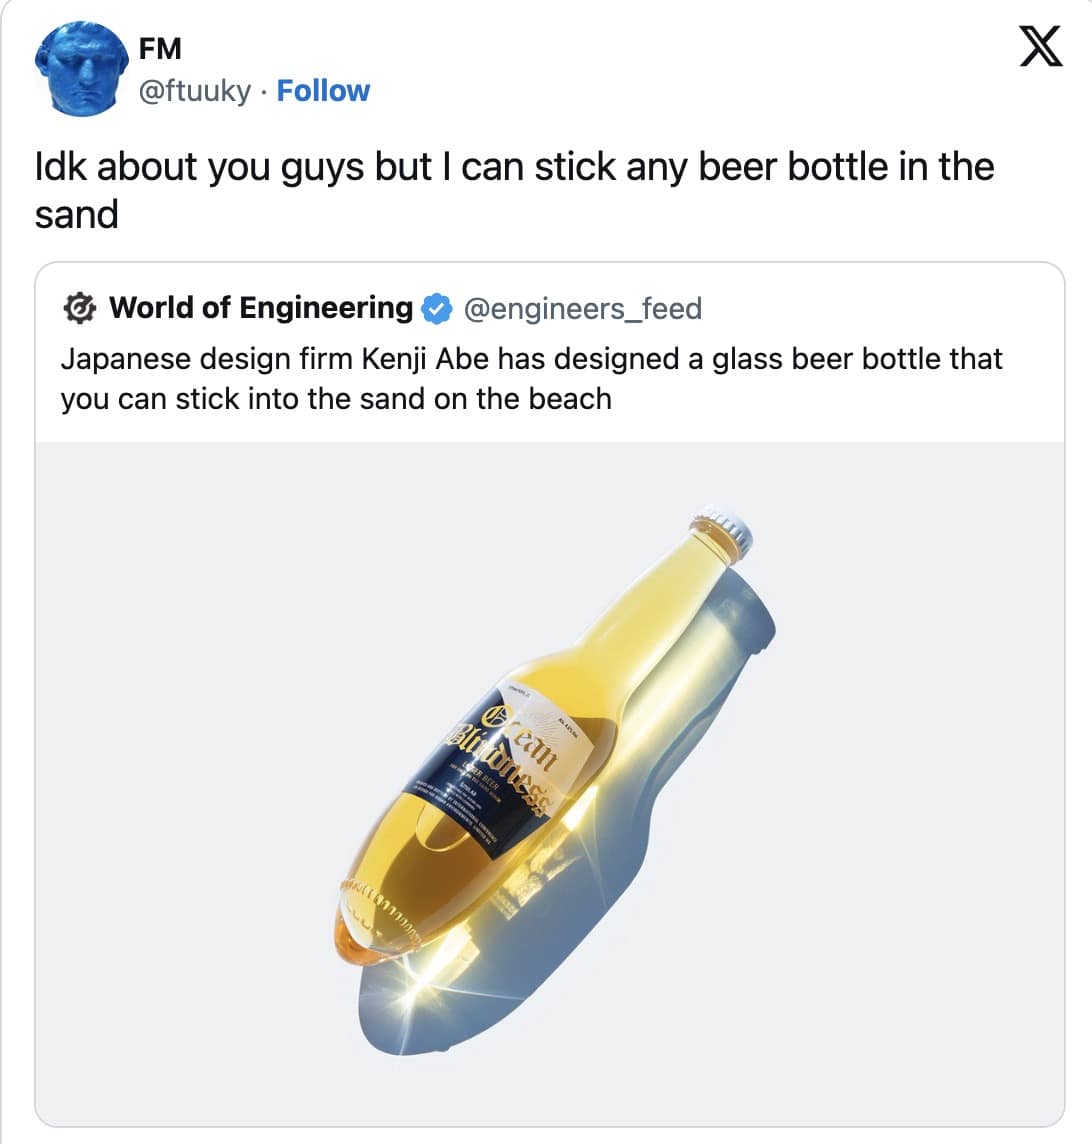Open the beer bottle photo
This screenshot has width=1092, height=1144.
(x=549, y=780)
